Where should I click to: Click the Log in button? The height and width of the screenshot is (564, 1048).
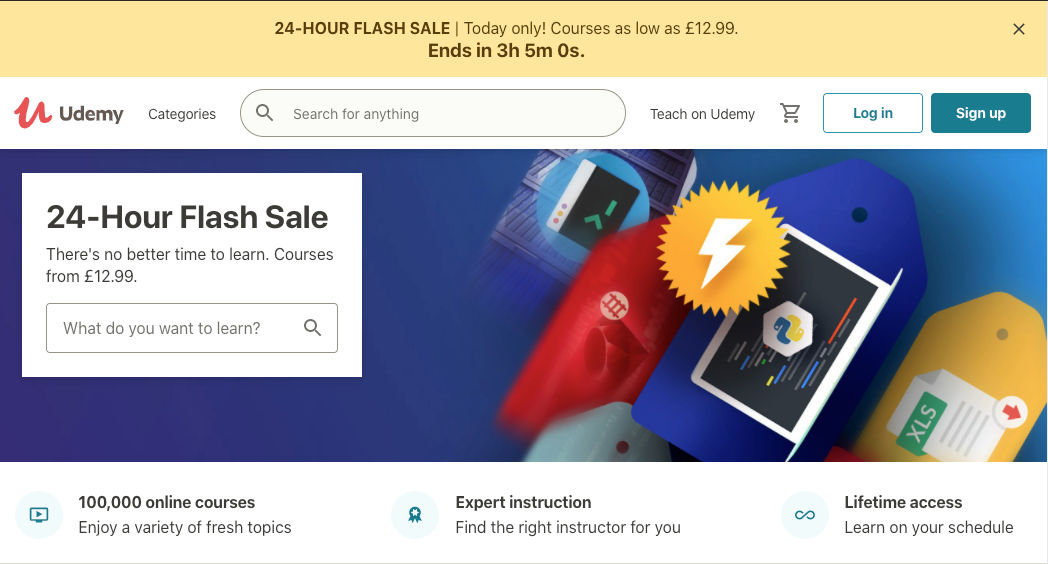[873, 113]
